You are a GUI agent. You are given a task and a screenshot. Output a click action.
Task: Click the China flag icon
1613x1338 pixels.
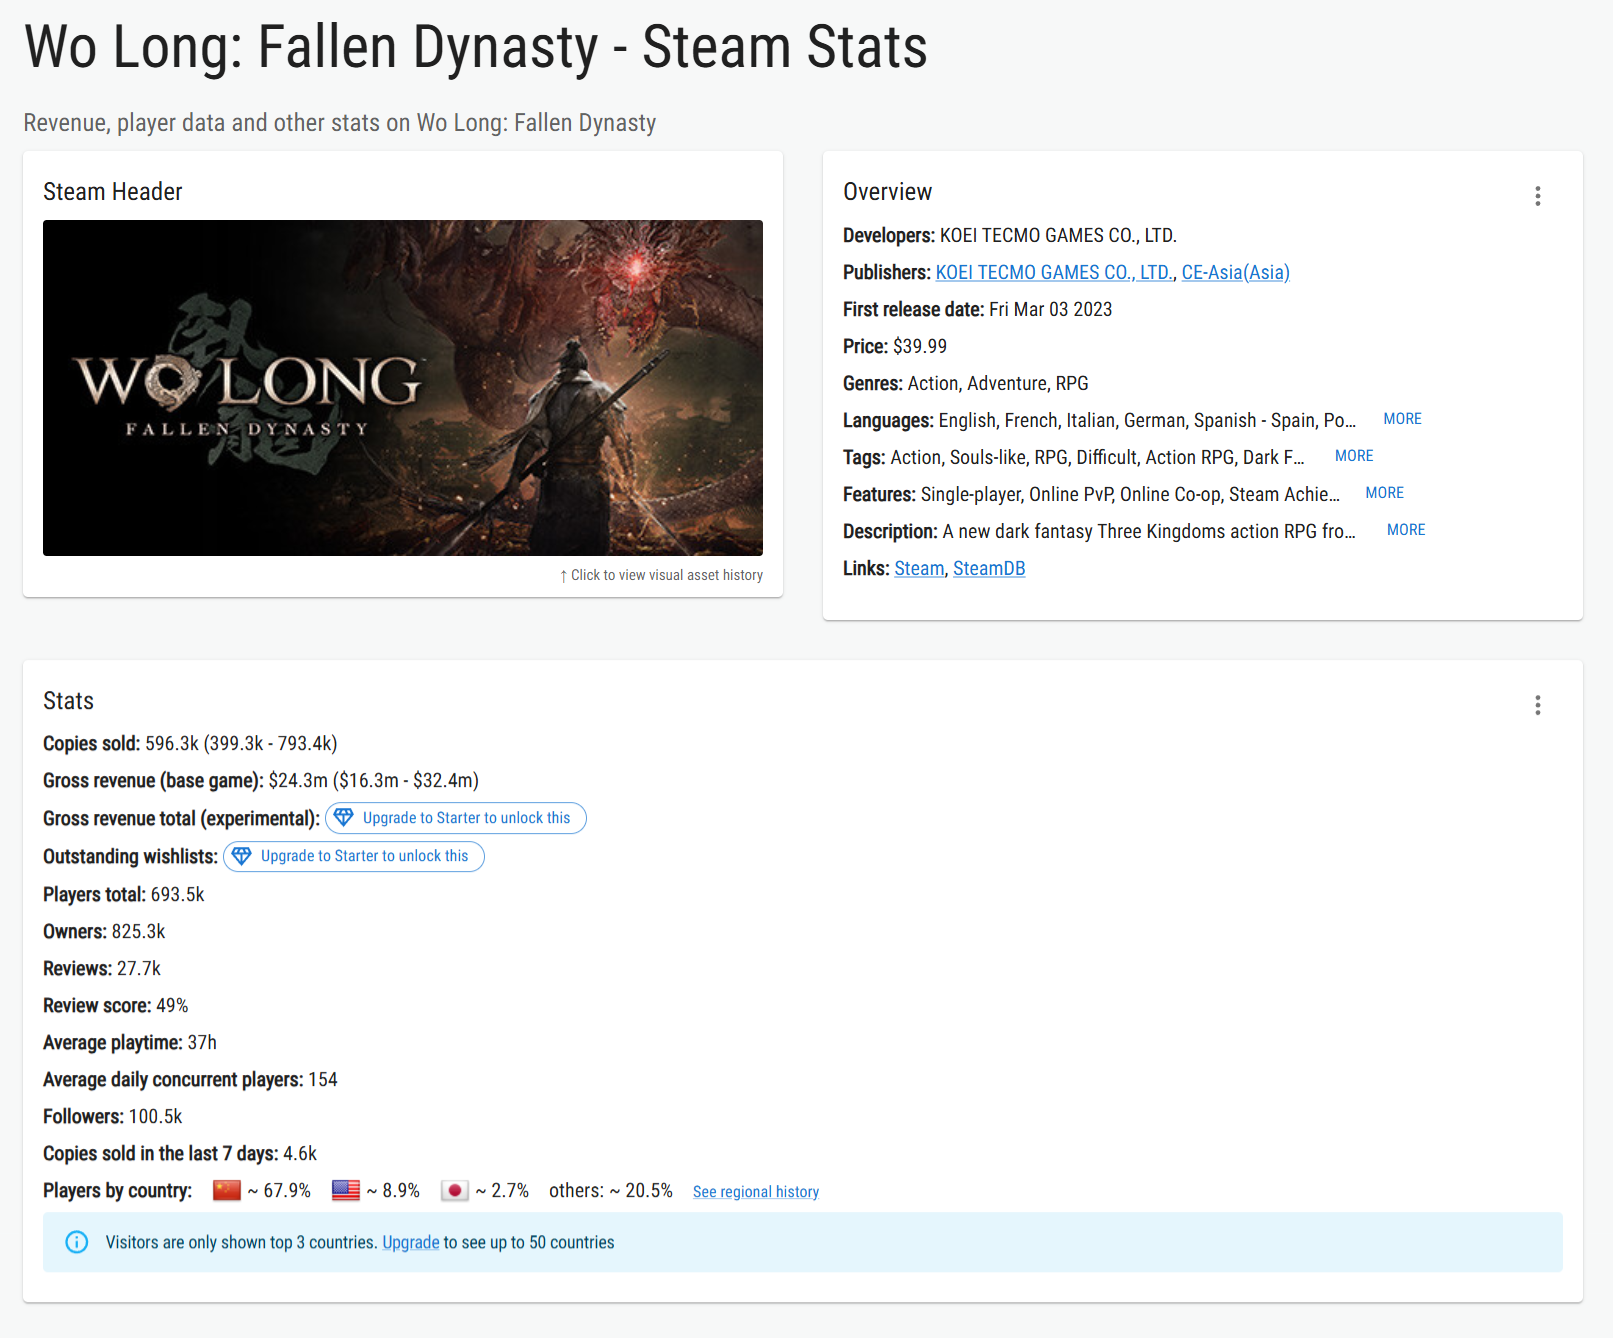(227, 1190)
